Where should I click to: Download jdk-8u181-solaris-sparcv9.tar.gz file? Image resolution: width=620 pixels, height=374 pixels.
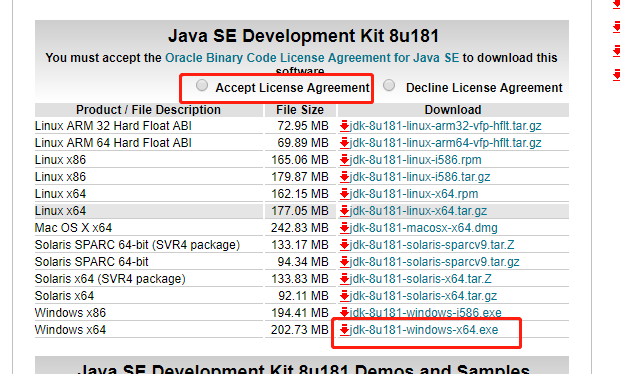coord(435,262)
